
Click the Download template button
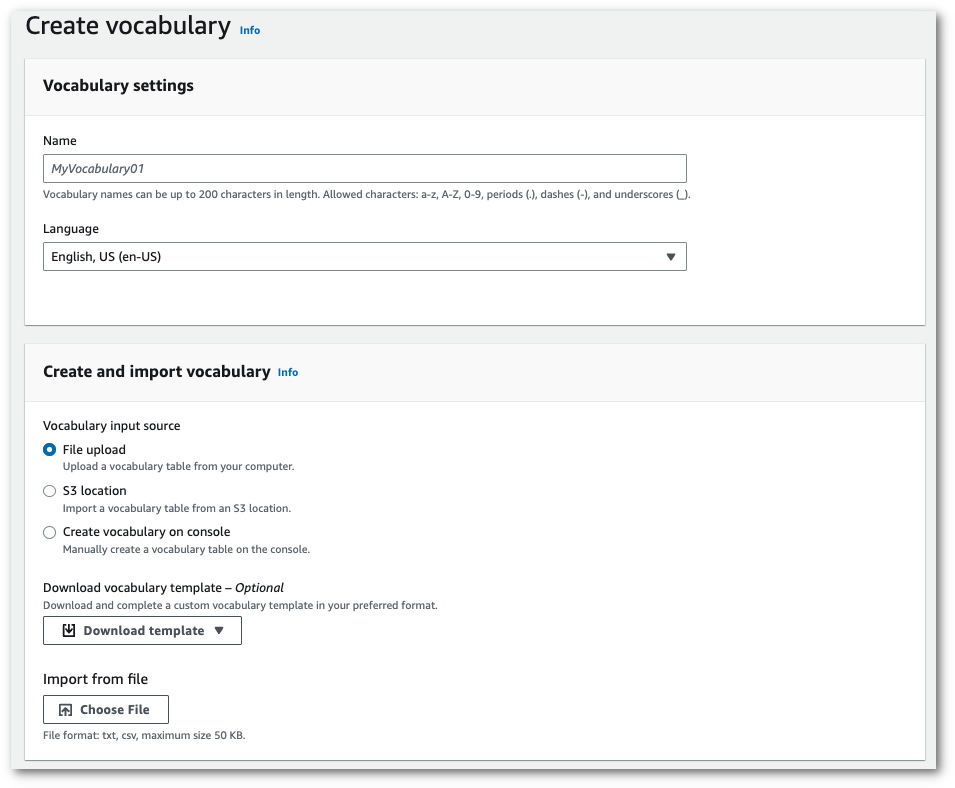tap(141, 630)
